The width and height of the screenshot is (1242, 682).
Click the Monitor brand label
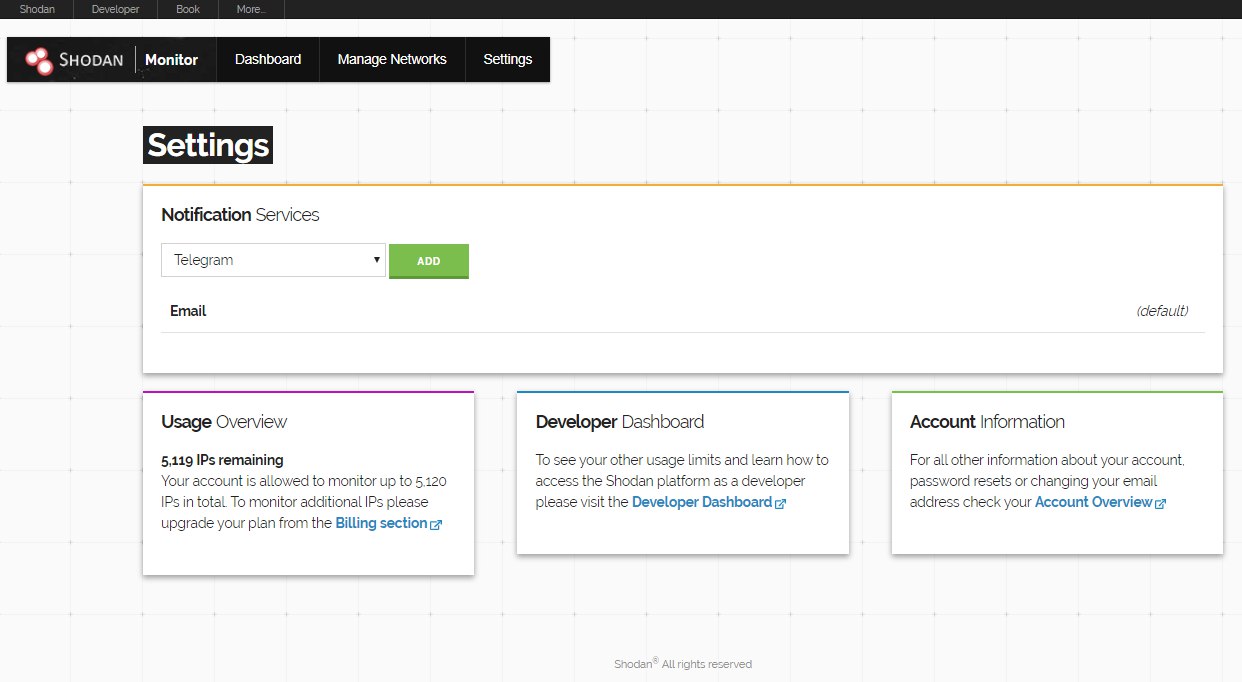tap(171, 60)
